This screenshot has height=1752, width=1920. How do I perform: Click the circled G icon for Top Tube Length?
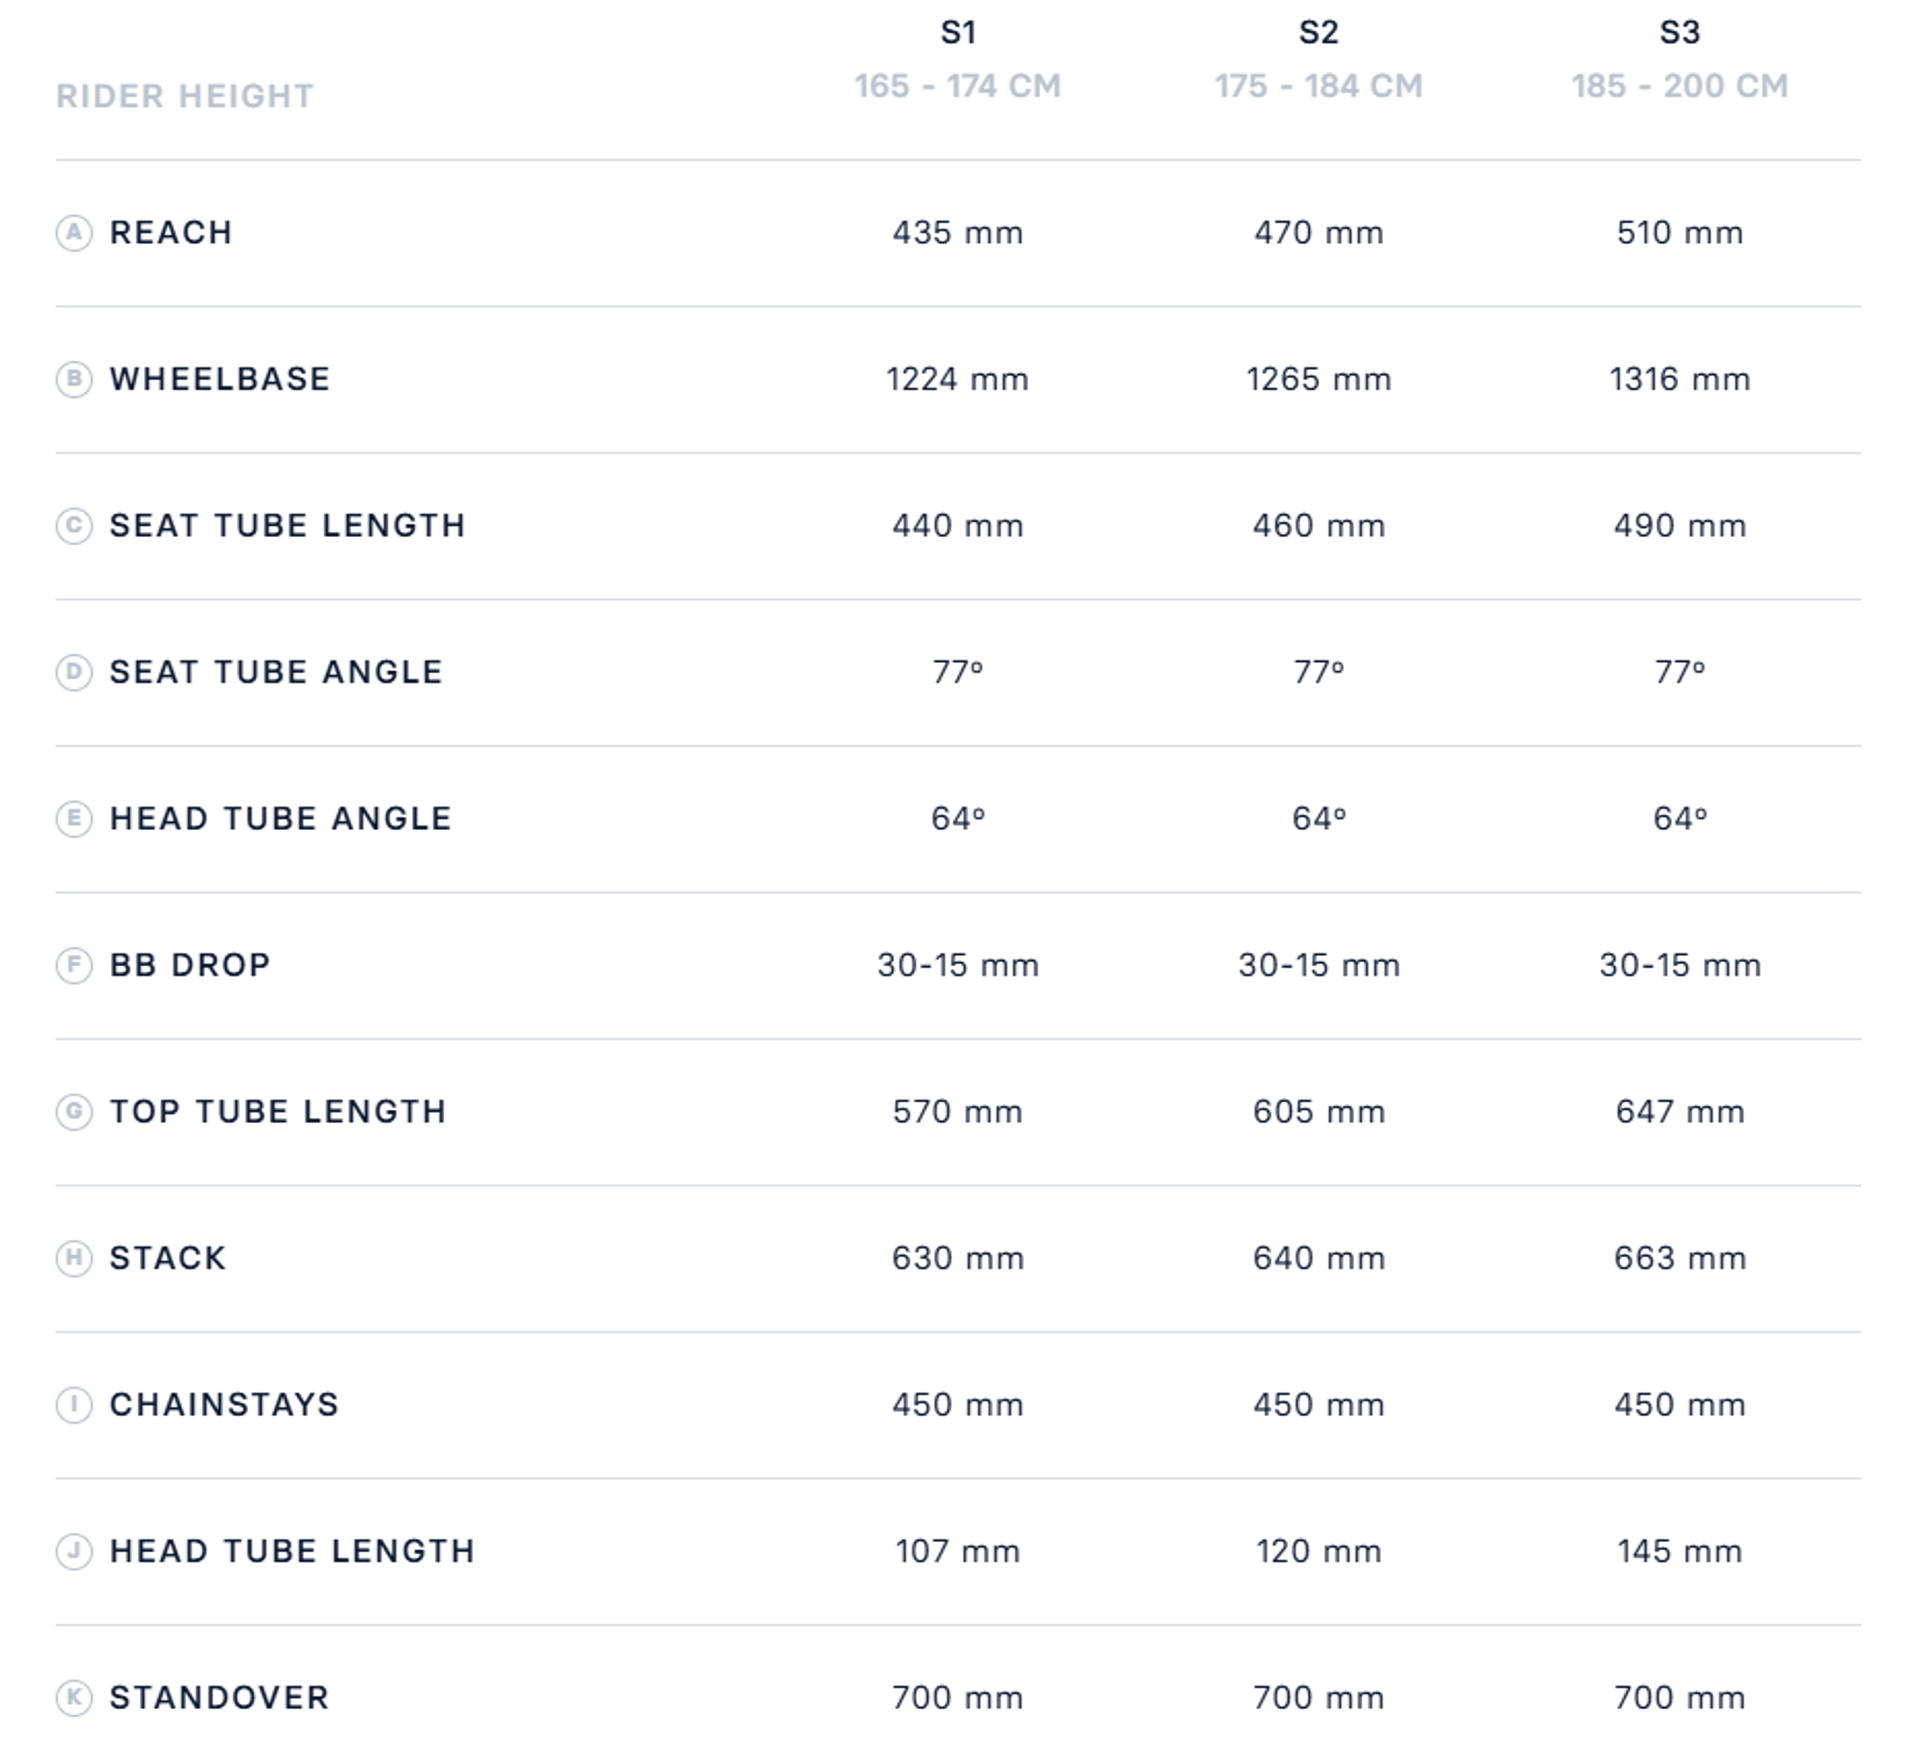pyautogui.click(x=74, y=1112)
